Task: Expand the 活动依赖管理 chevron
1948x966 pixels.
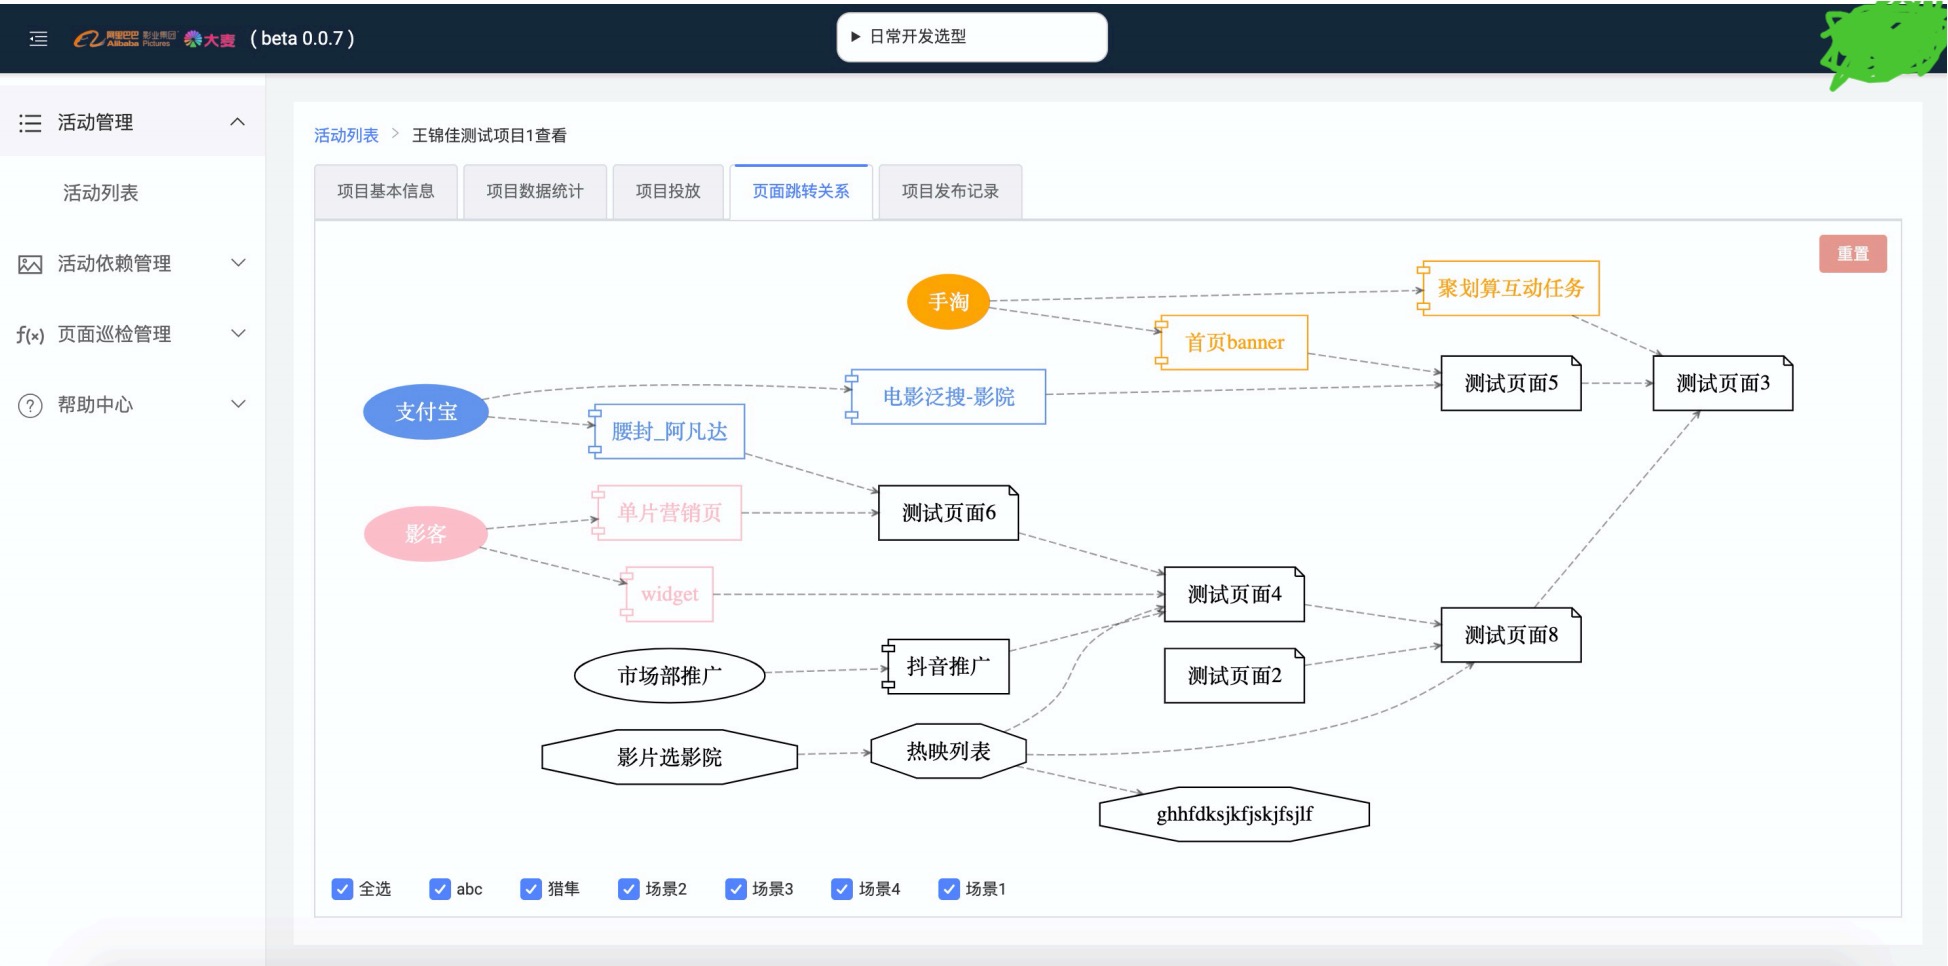Action: (x=238, y=263)
